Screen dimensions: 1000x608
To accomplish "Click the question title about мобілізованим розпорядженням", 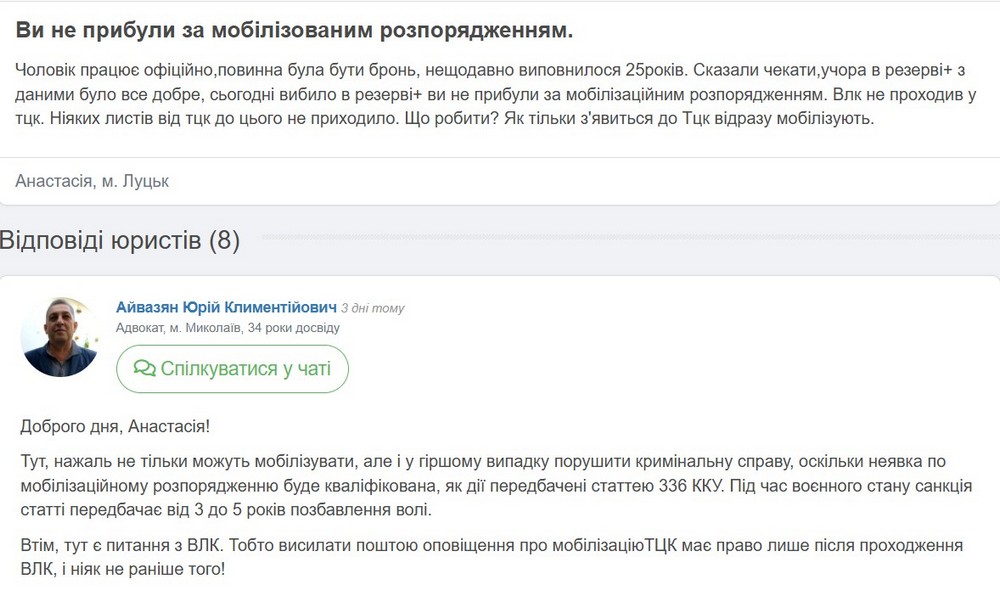I will click(294, 30).
